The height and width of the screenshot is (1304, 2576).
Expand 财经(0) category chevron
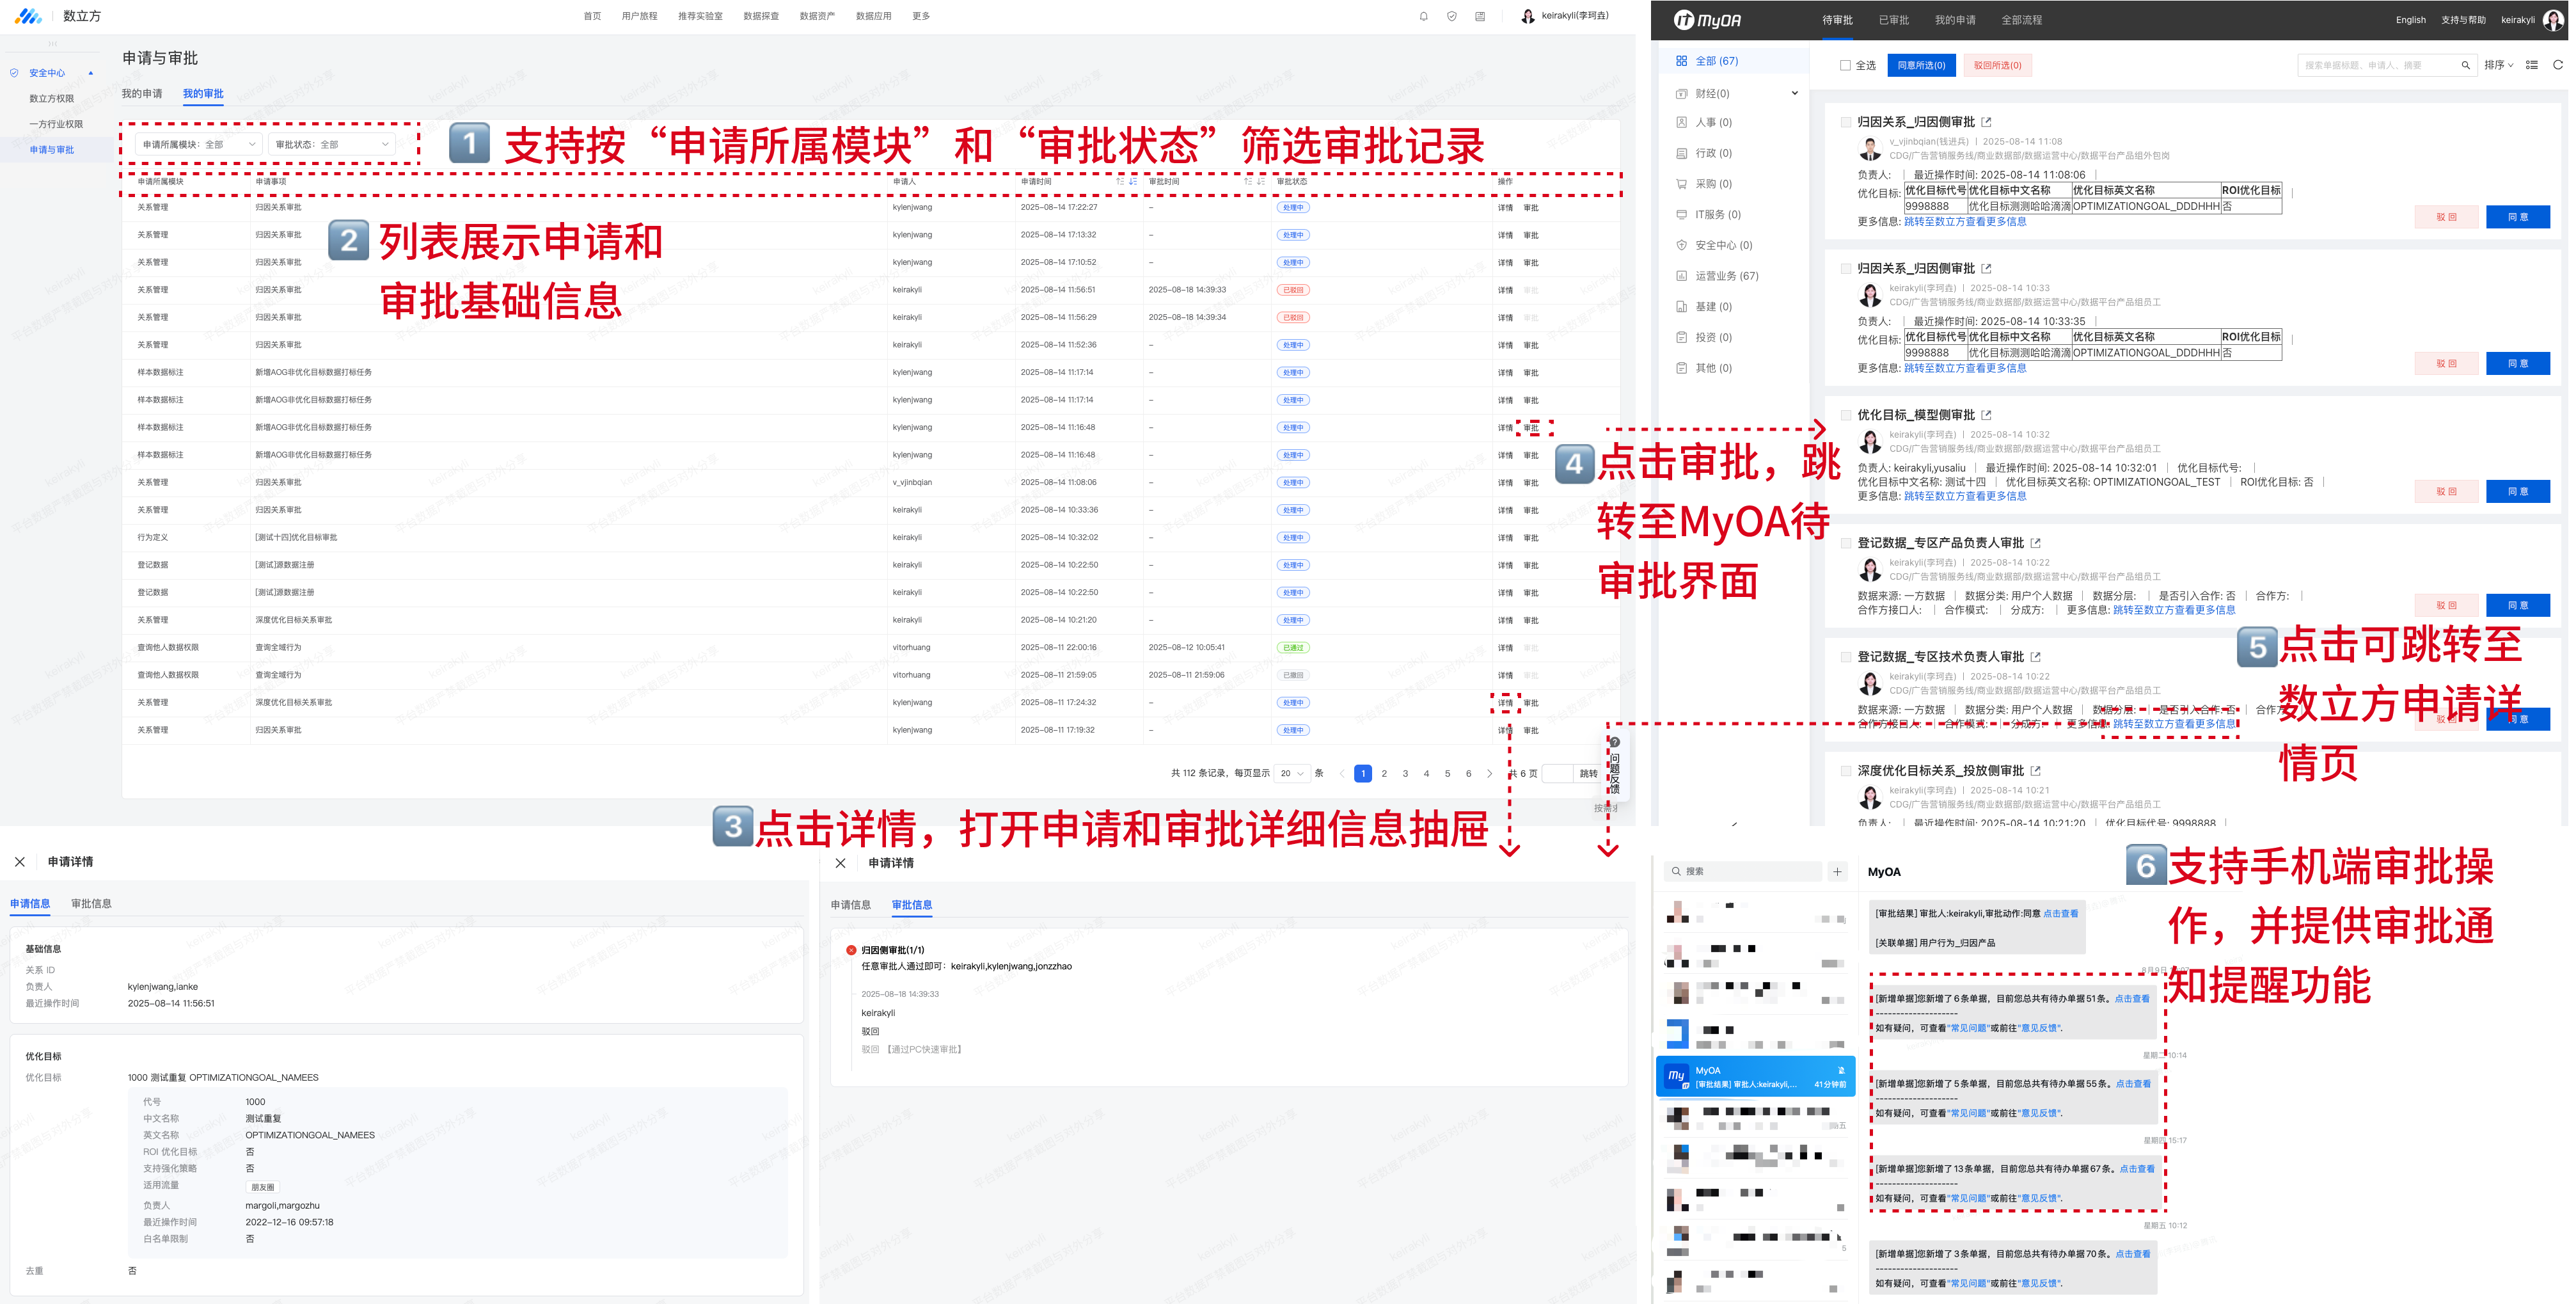(x=1794, y=93)
